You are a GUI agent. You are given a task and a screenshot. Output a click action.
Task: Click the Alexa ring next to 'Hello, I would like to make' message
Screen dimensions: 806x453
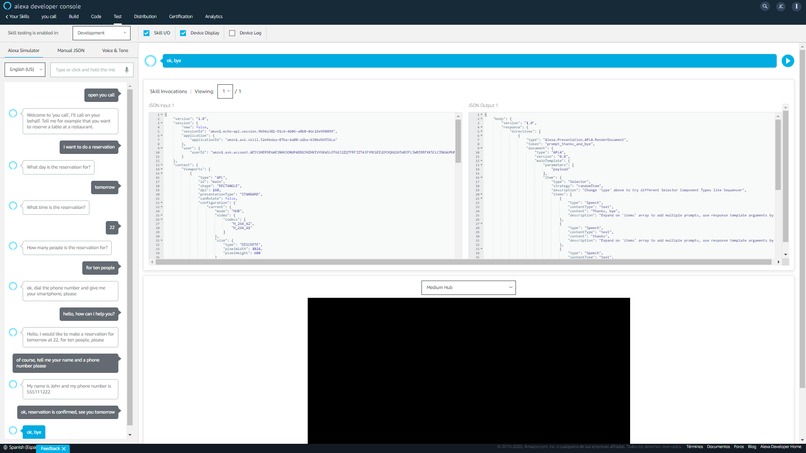(13, 332)
